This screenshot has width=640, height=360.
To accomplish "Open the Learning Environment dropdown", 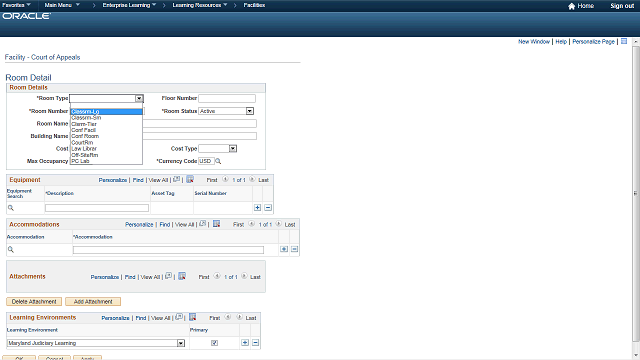I will pos(181,343).
